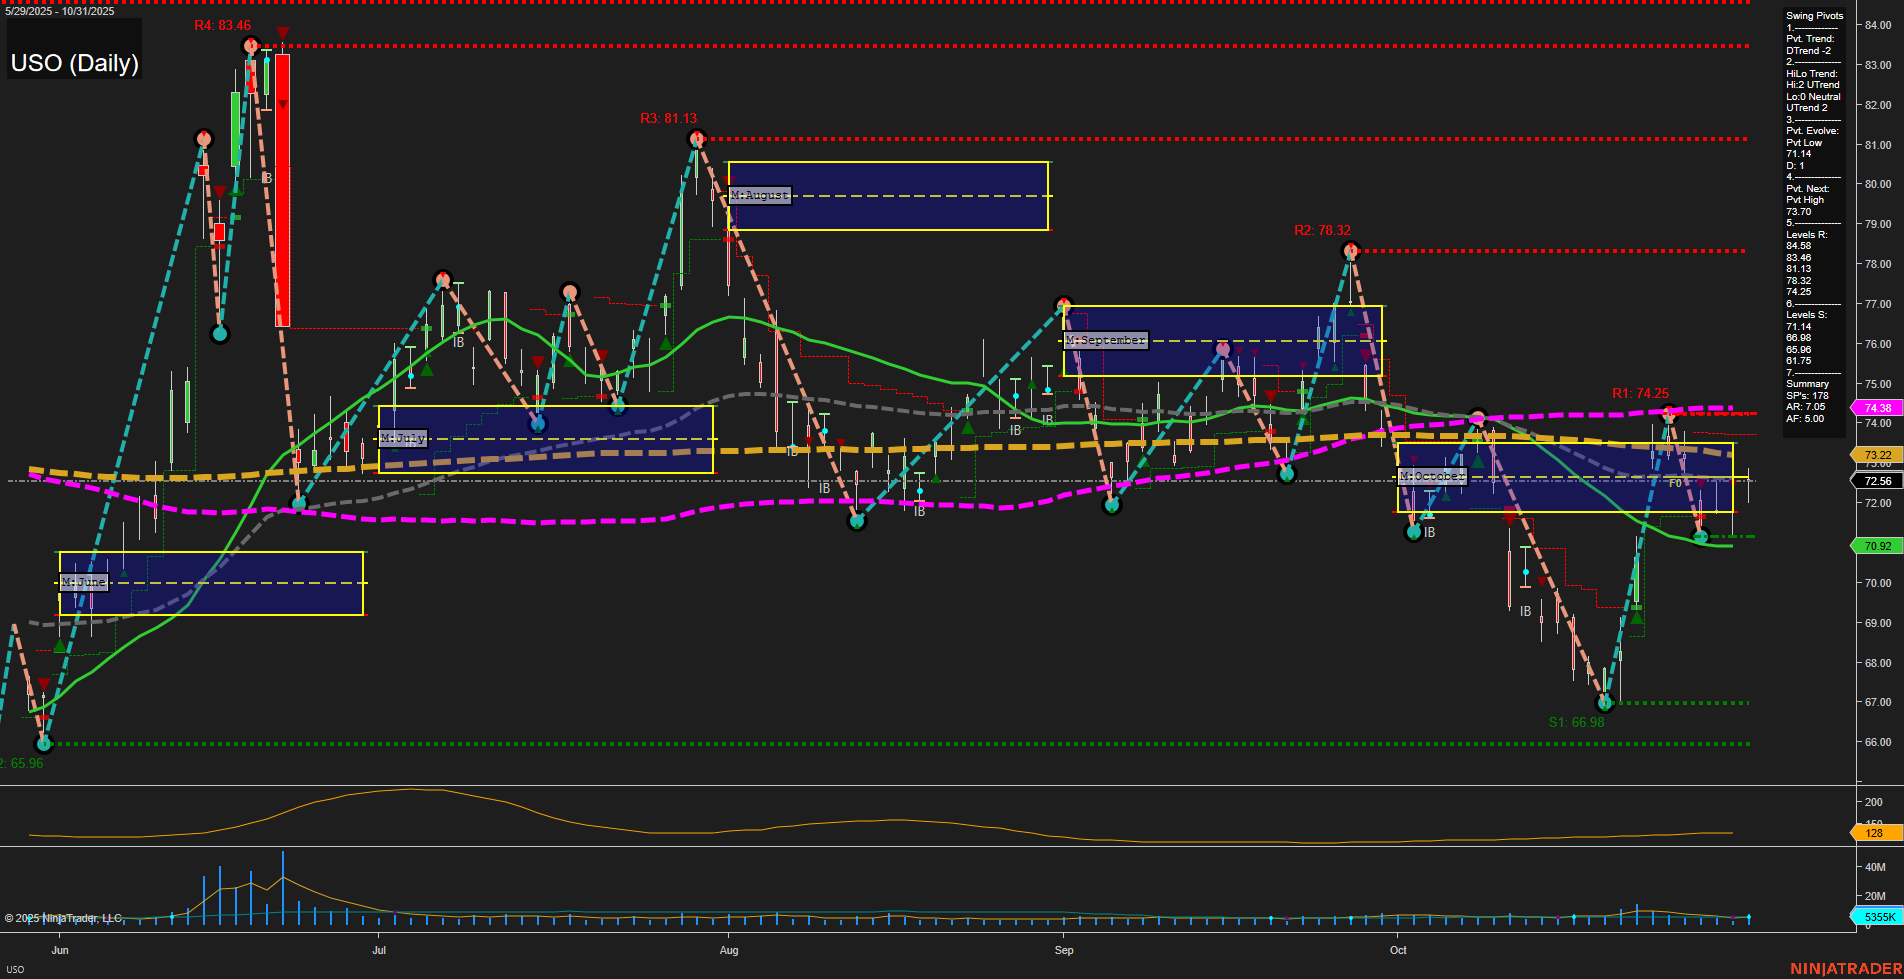Select the M:July zone label

[404, 437]
